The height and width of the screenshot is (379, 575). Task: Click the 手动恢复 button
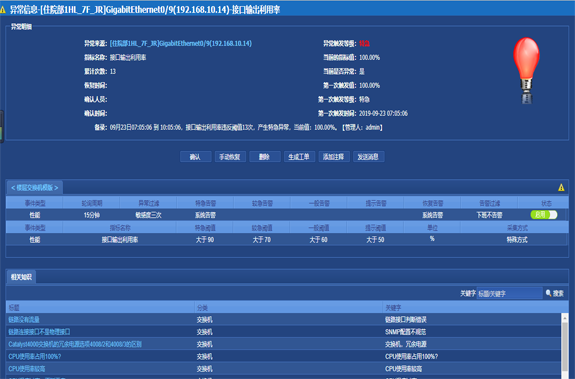click(x=230, y=157)
